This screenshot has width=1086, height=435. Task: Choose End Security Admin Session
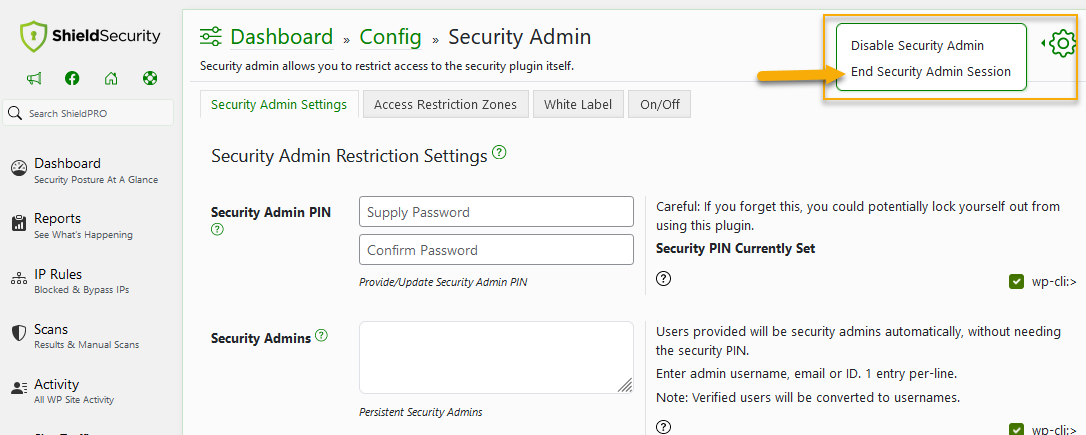tap(930, 72)
